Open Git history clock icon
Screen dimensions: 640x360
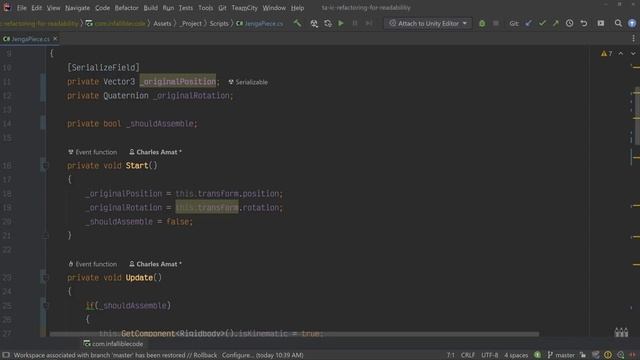[x=569, y=23]
